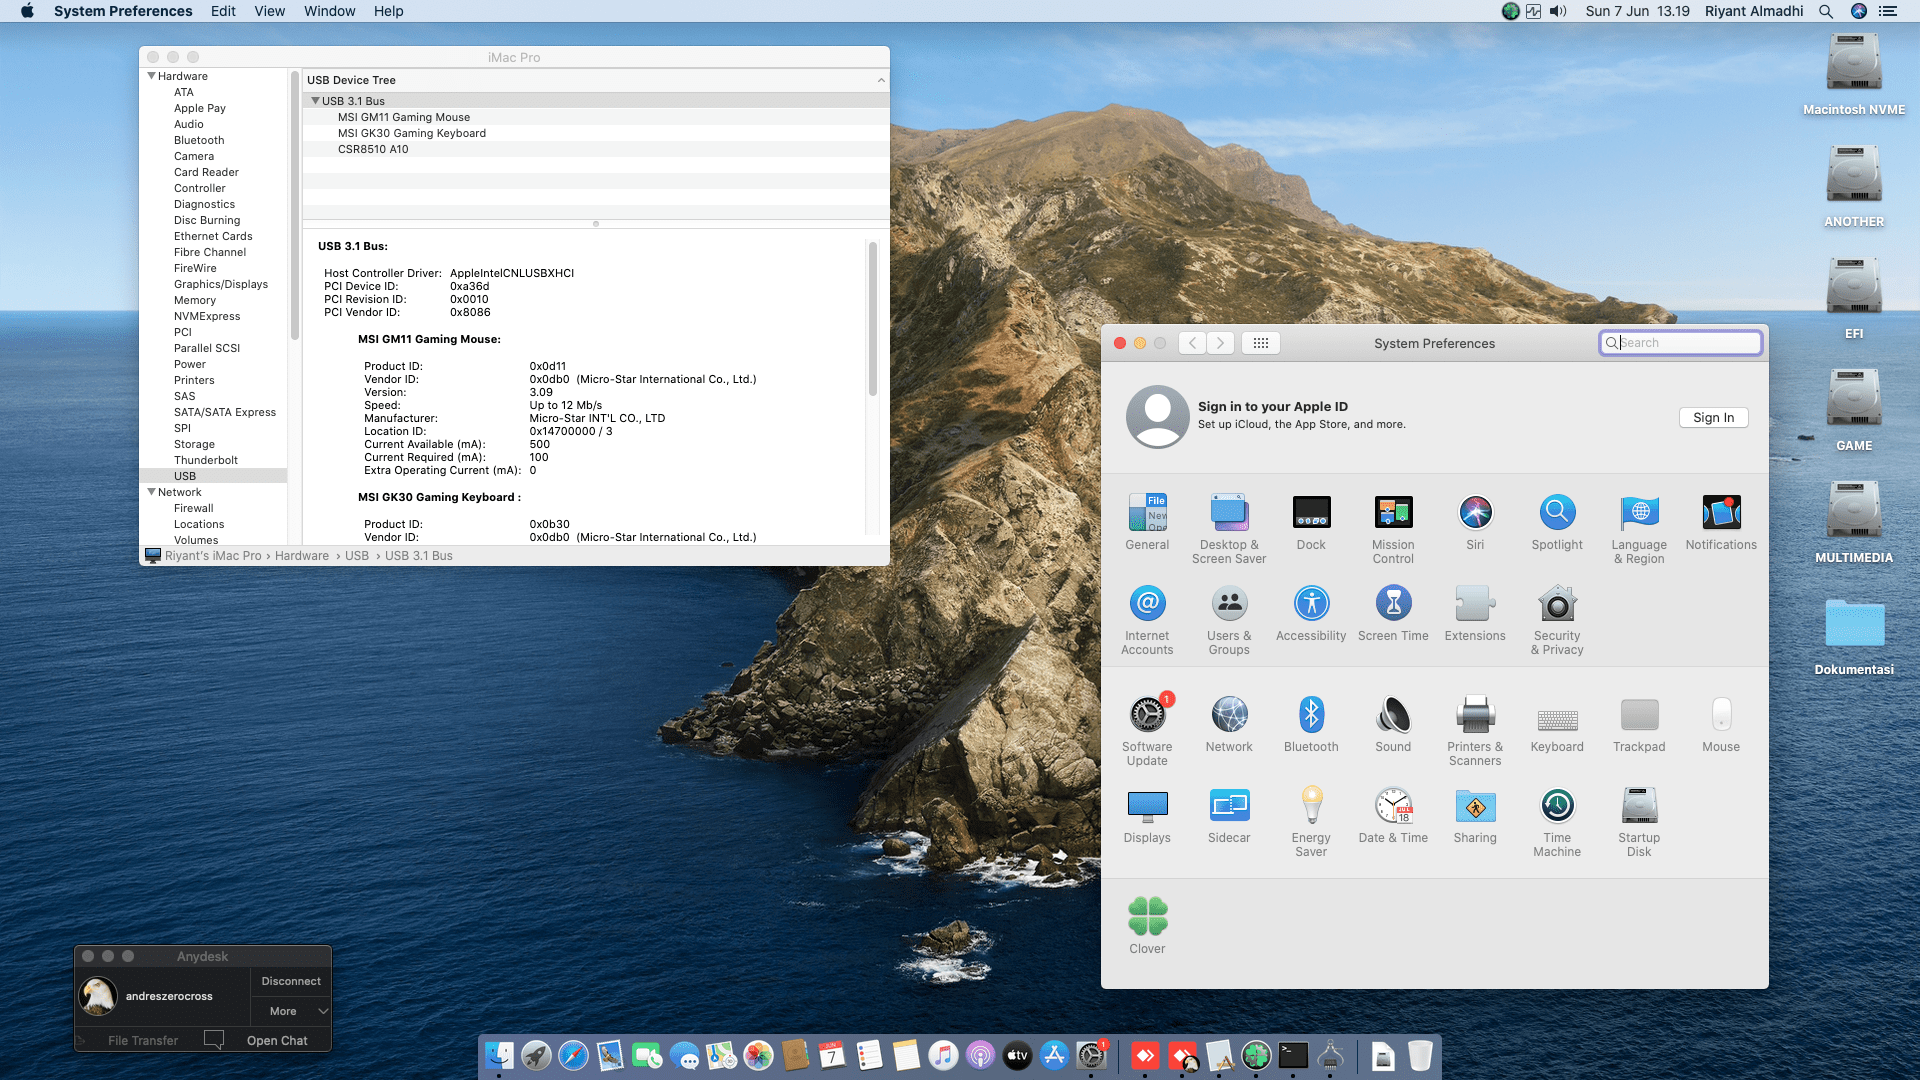This screenshot has height=1080, width=1920.
Task: Open Notifications preferences pane
Action: pyautogui.click(x=1721, y=522)
